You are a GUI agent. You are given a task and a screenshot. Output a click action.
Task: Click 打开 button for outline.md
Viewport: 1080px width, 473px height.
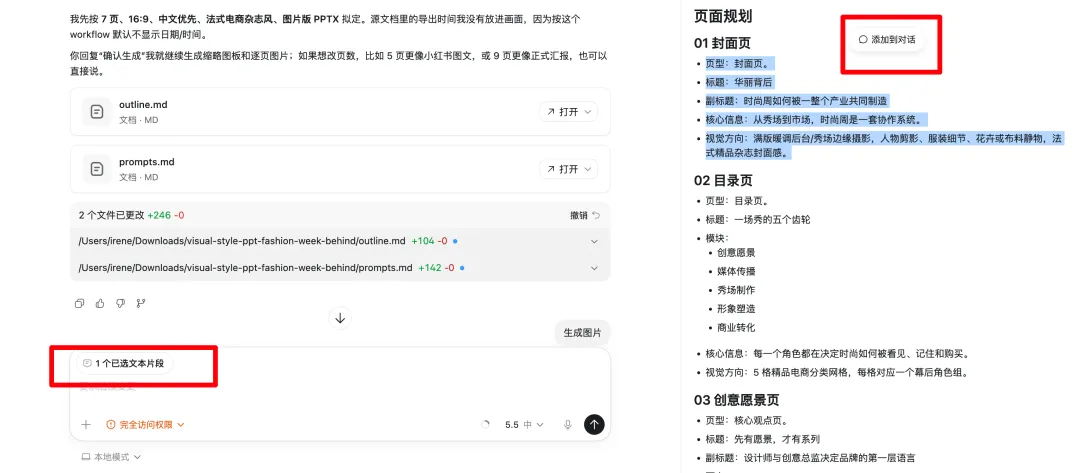[x=568, y=112]
